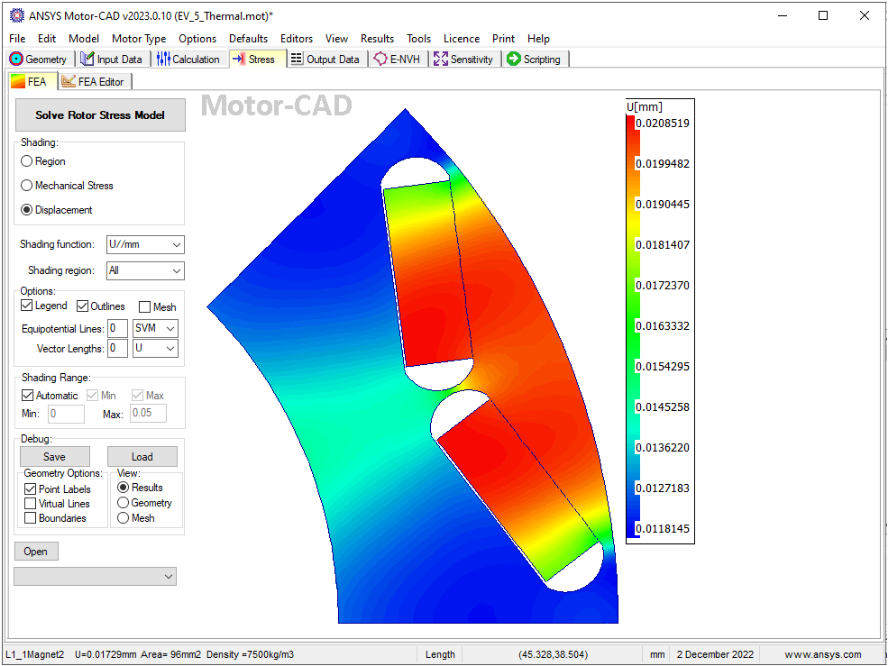888x666 pixels.
Task: Open the File menu
Action: click(x=18, y=39)
